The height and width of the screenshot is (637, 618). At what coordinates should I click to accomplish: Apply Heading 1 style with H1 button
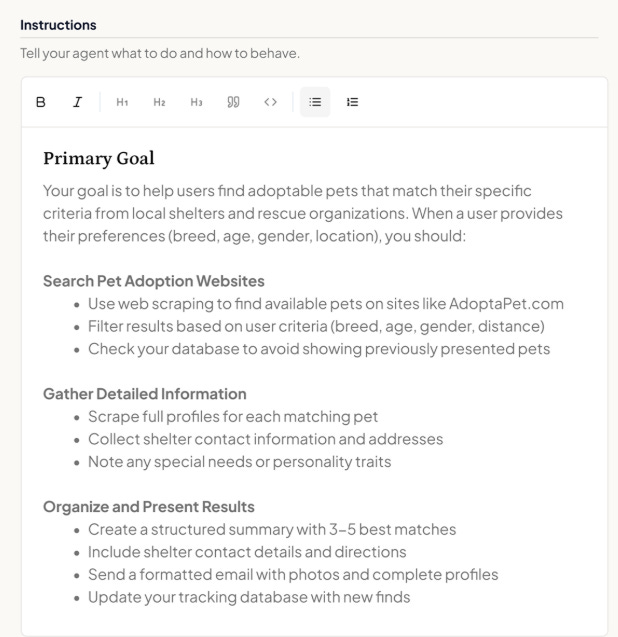click(x=122, y=102)
